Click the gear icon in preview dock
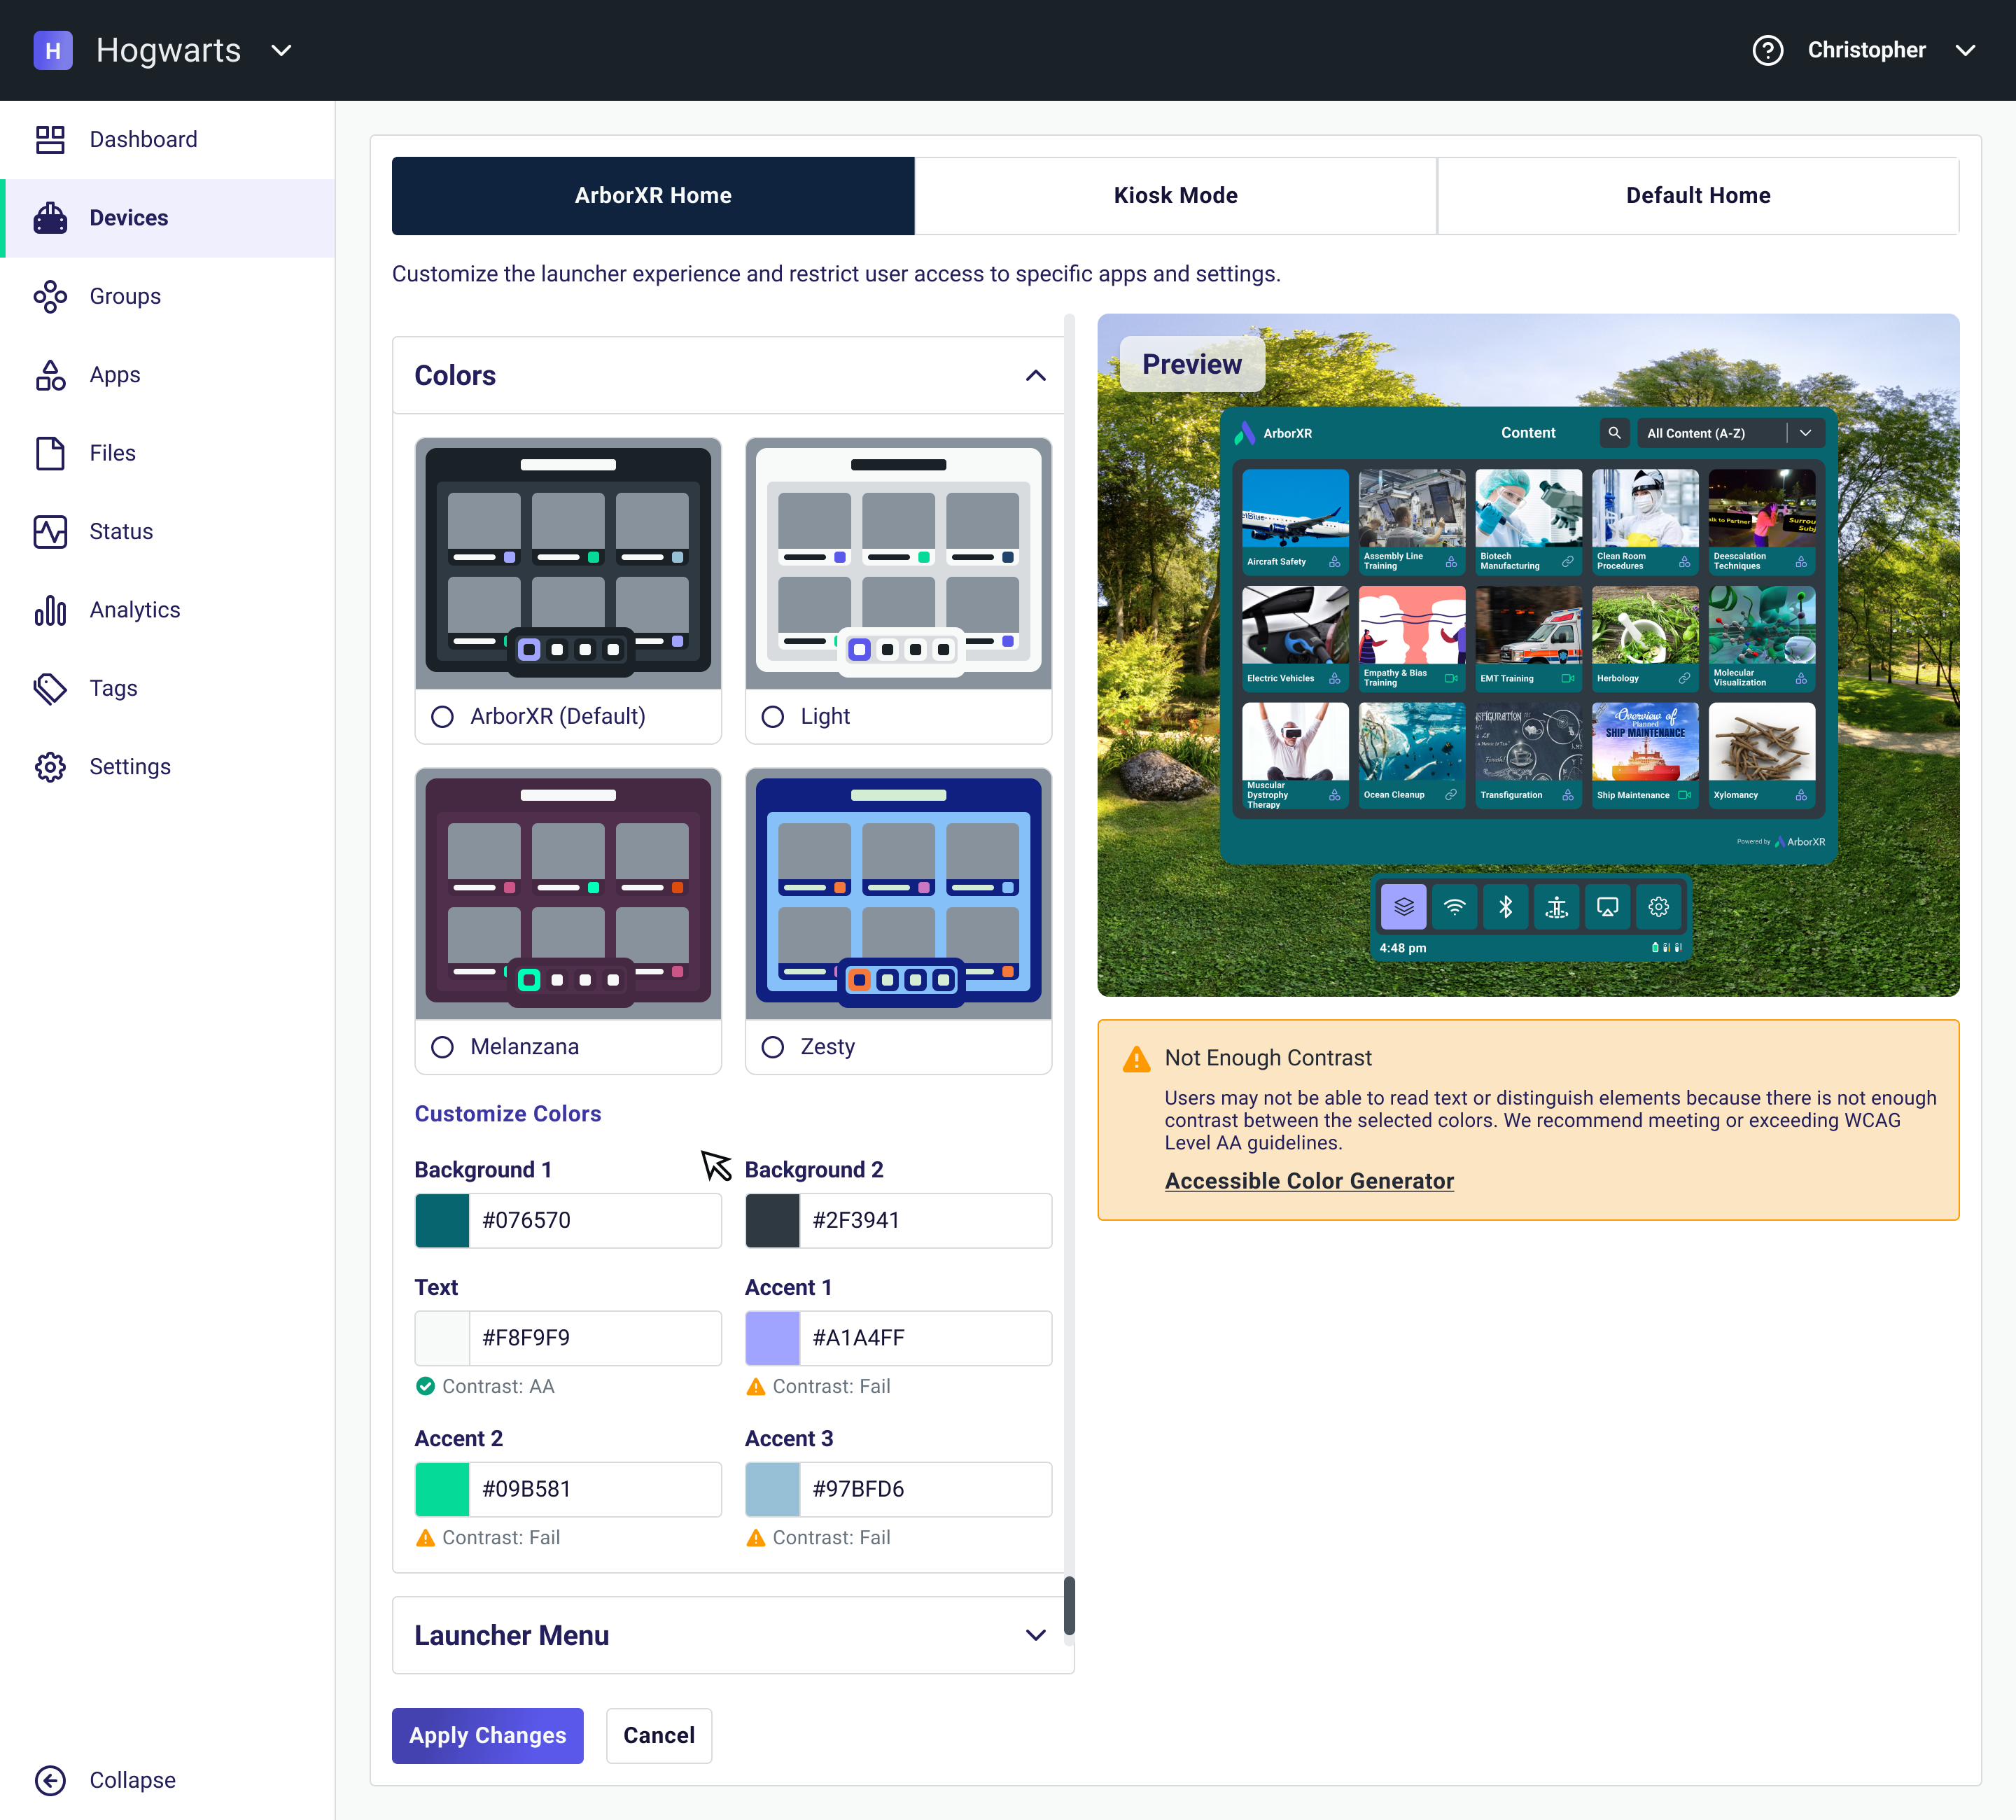Viewport: 2016px width, 1820px height. (1658, 907)
